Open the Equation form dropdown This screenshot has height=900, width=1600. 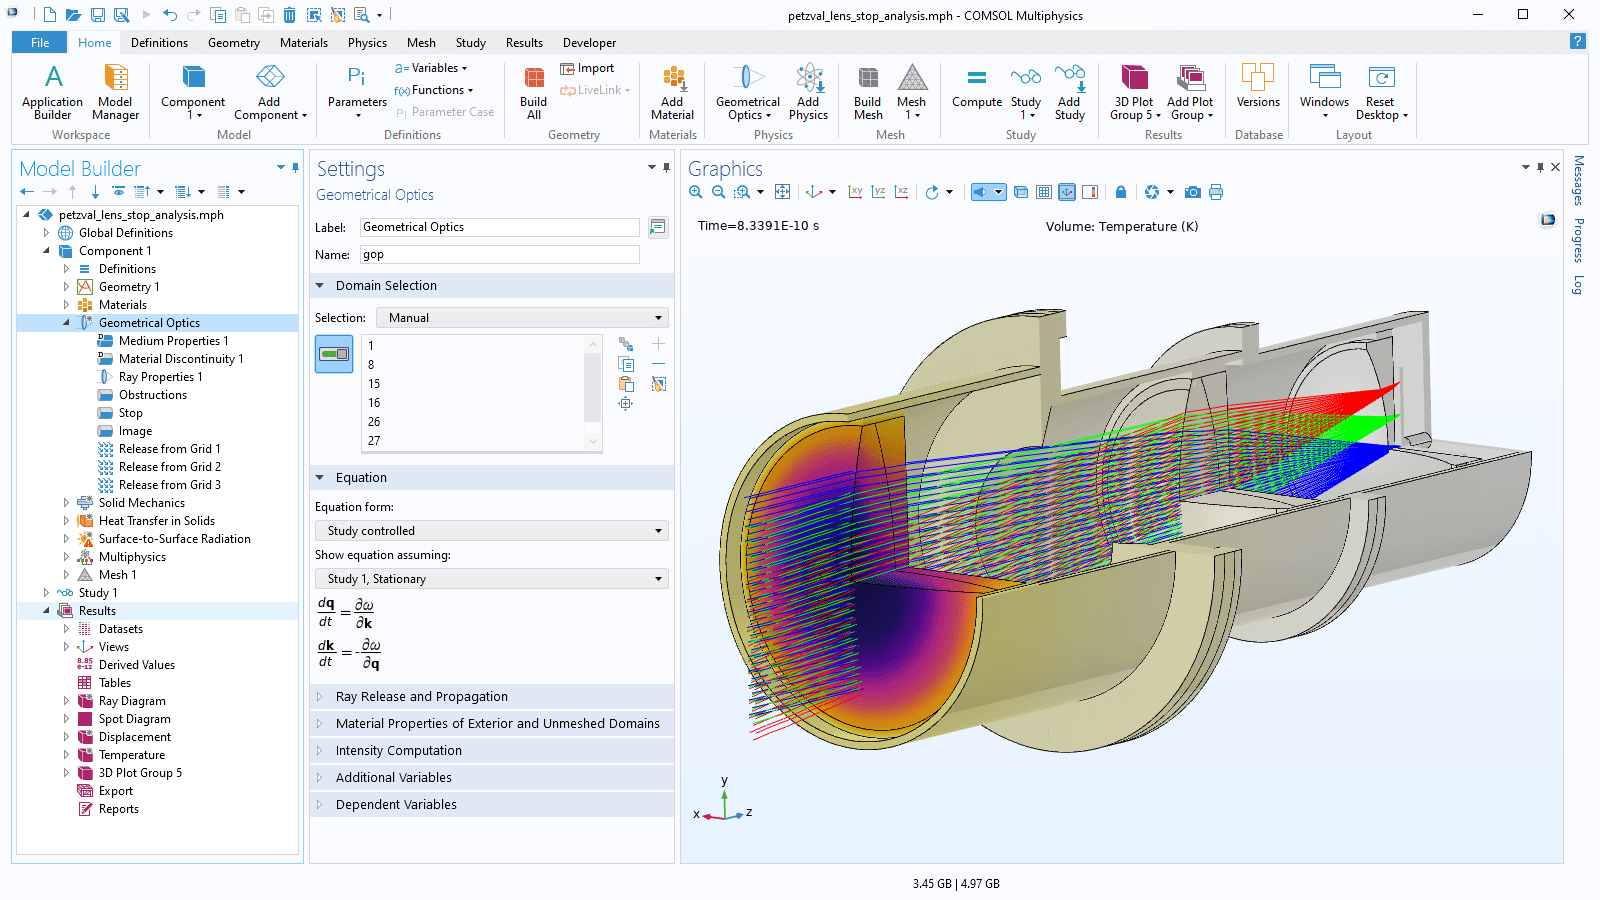[492, 531]
